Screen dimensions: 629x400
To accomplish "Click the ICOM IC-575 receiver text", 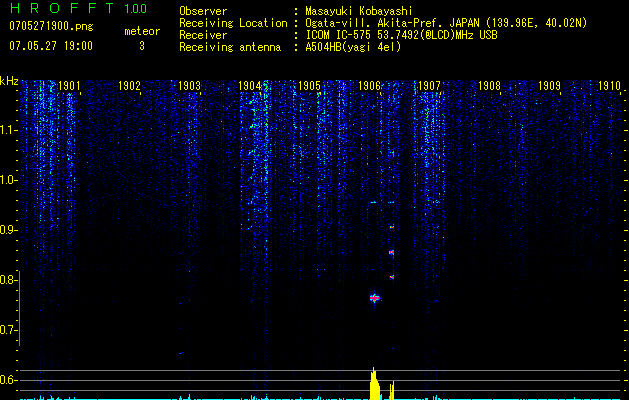I will coord(401,35).
